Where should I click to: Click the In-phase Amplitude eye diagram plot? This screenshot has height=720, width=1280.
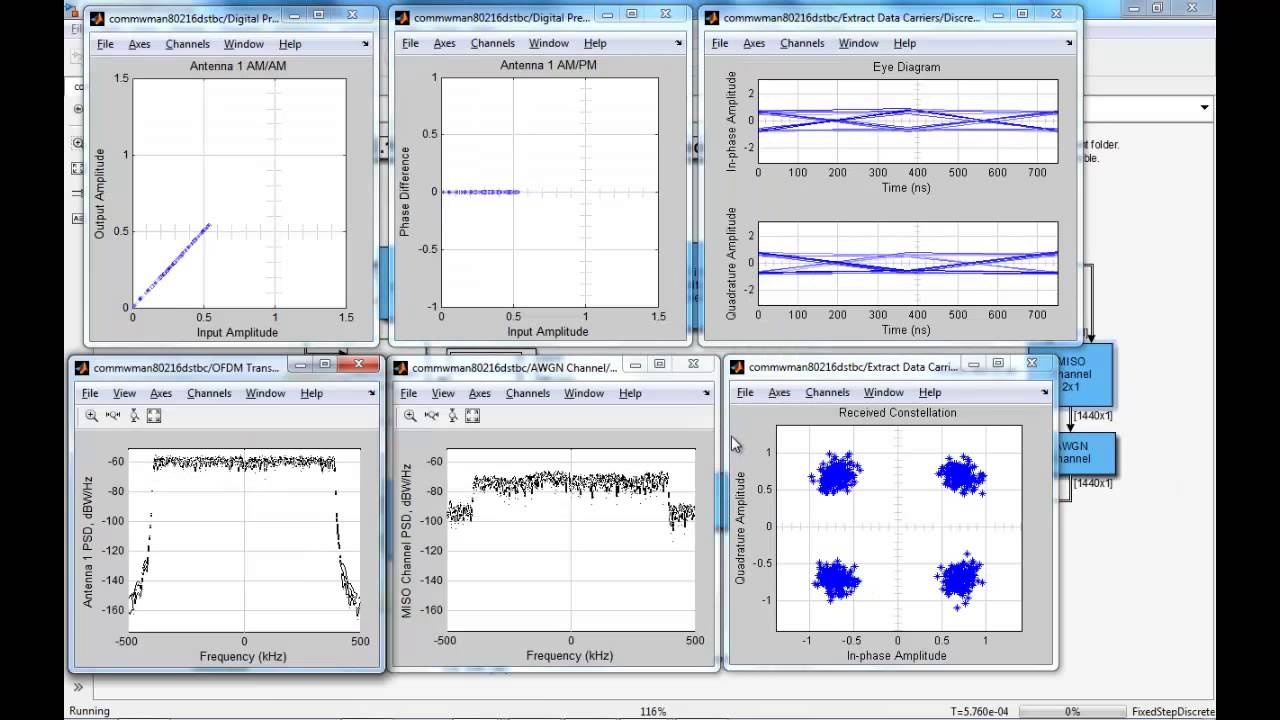tap(908, 121)
